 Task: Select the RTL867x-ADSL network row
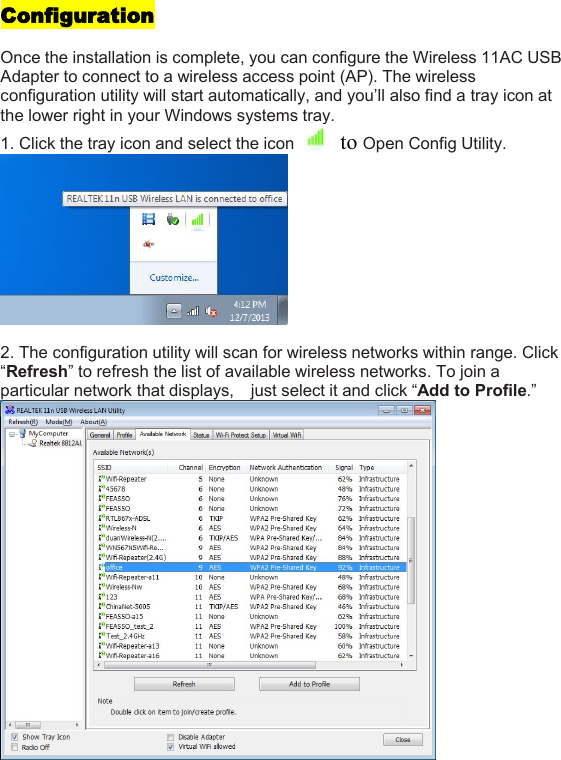pyautogui.click(x=250, y=518)
